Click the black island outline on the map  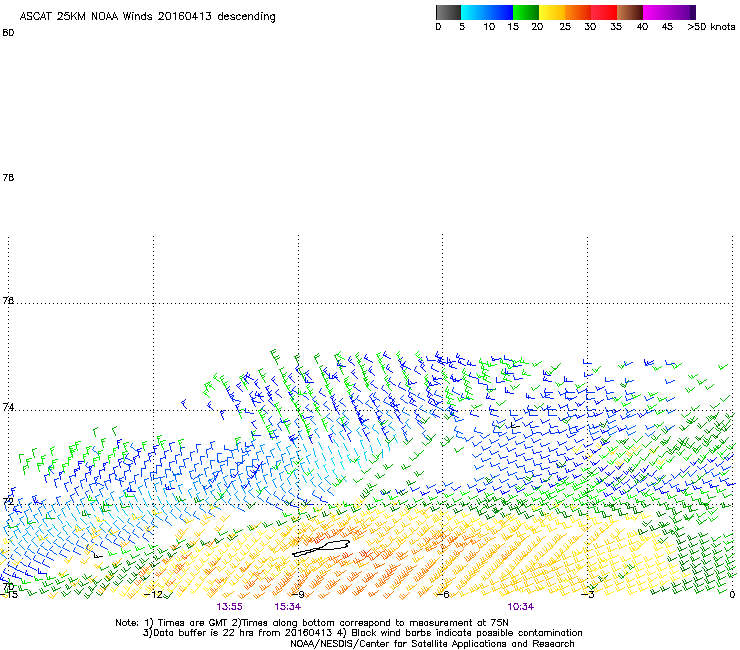pyautogui.click(x=321, y=548)
